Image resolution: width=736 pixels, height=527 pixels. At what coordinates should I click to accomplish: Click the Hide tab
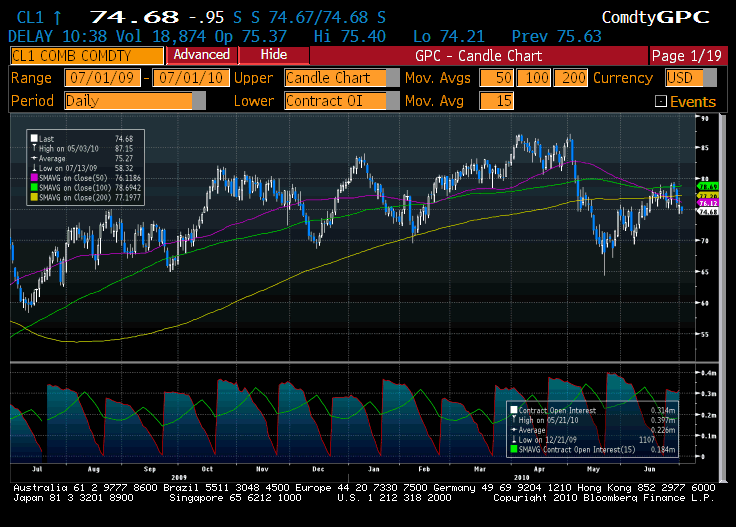[x=272, y=55]
